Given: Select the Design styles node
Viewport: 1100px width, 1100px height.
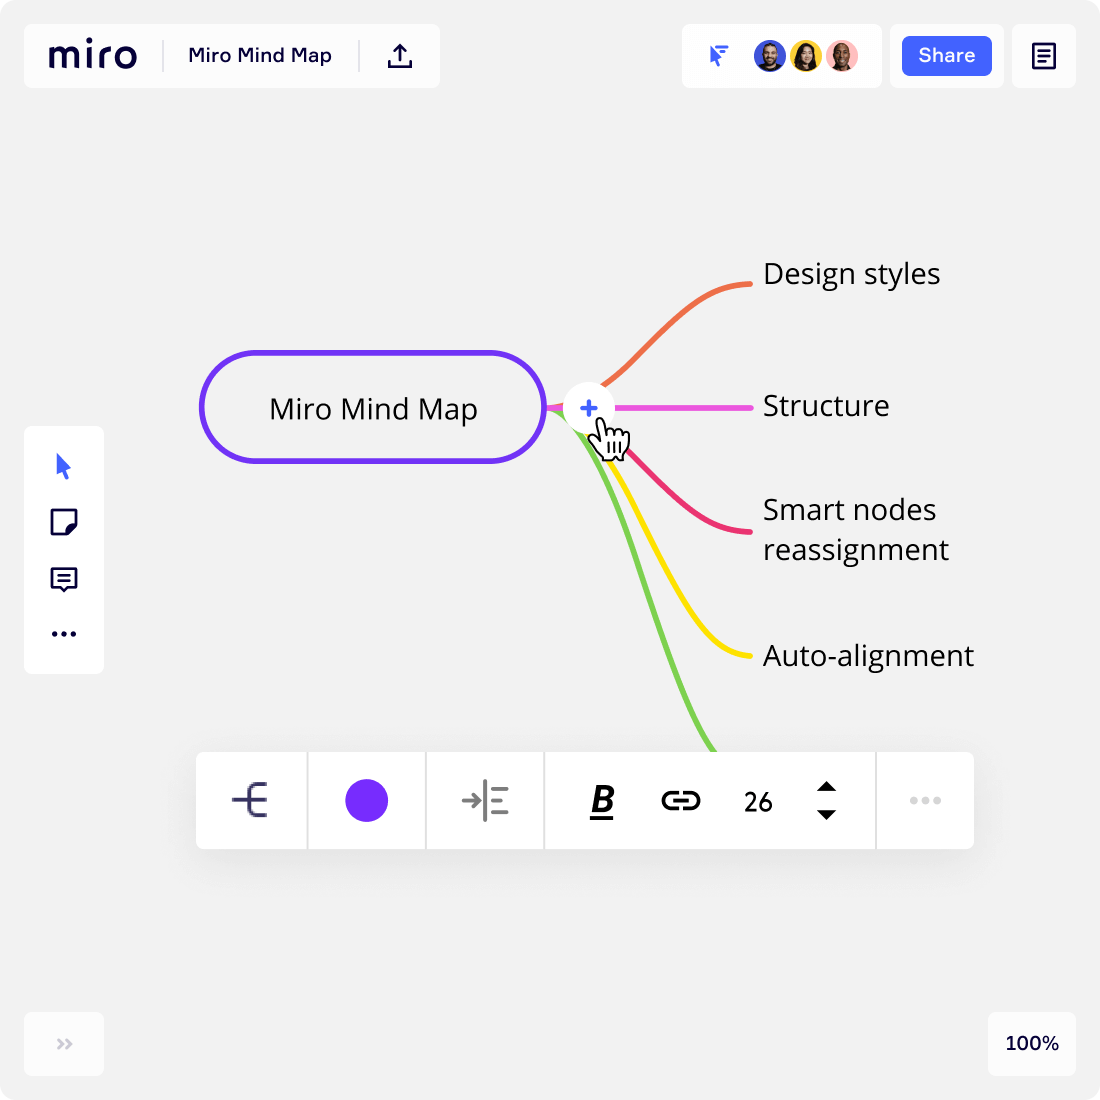Looking at the screenshot, I should click(851, 274).
